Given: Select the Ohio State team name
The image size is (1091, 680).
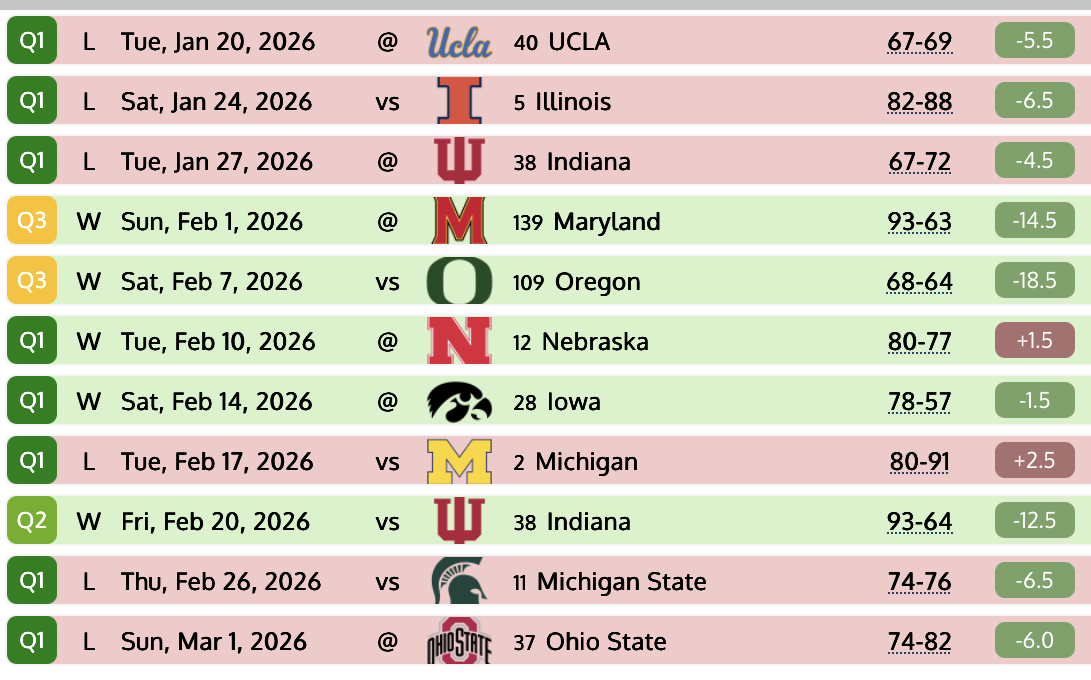Looking at the screenshot, I should pyautogui.click(x=606, y=642).
